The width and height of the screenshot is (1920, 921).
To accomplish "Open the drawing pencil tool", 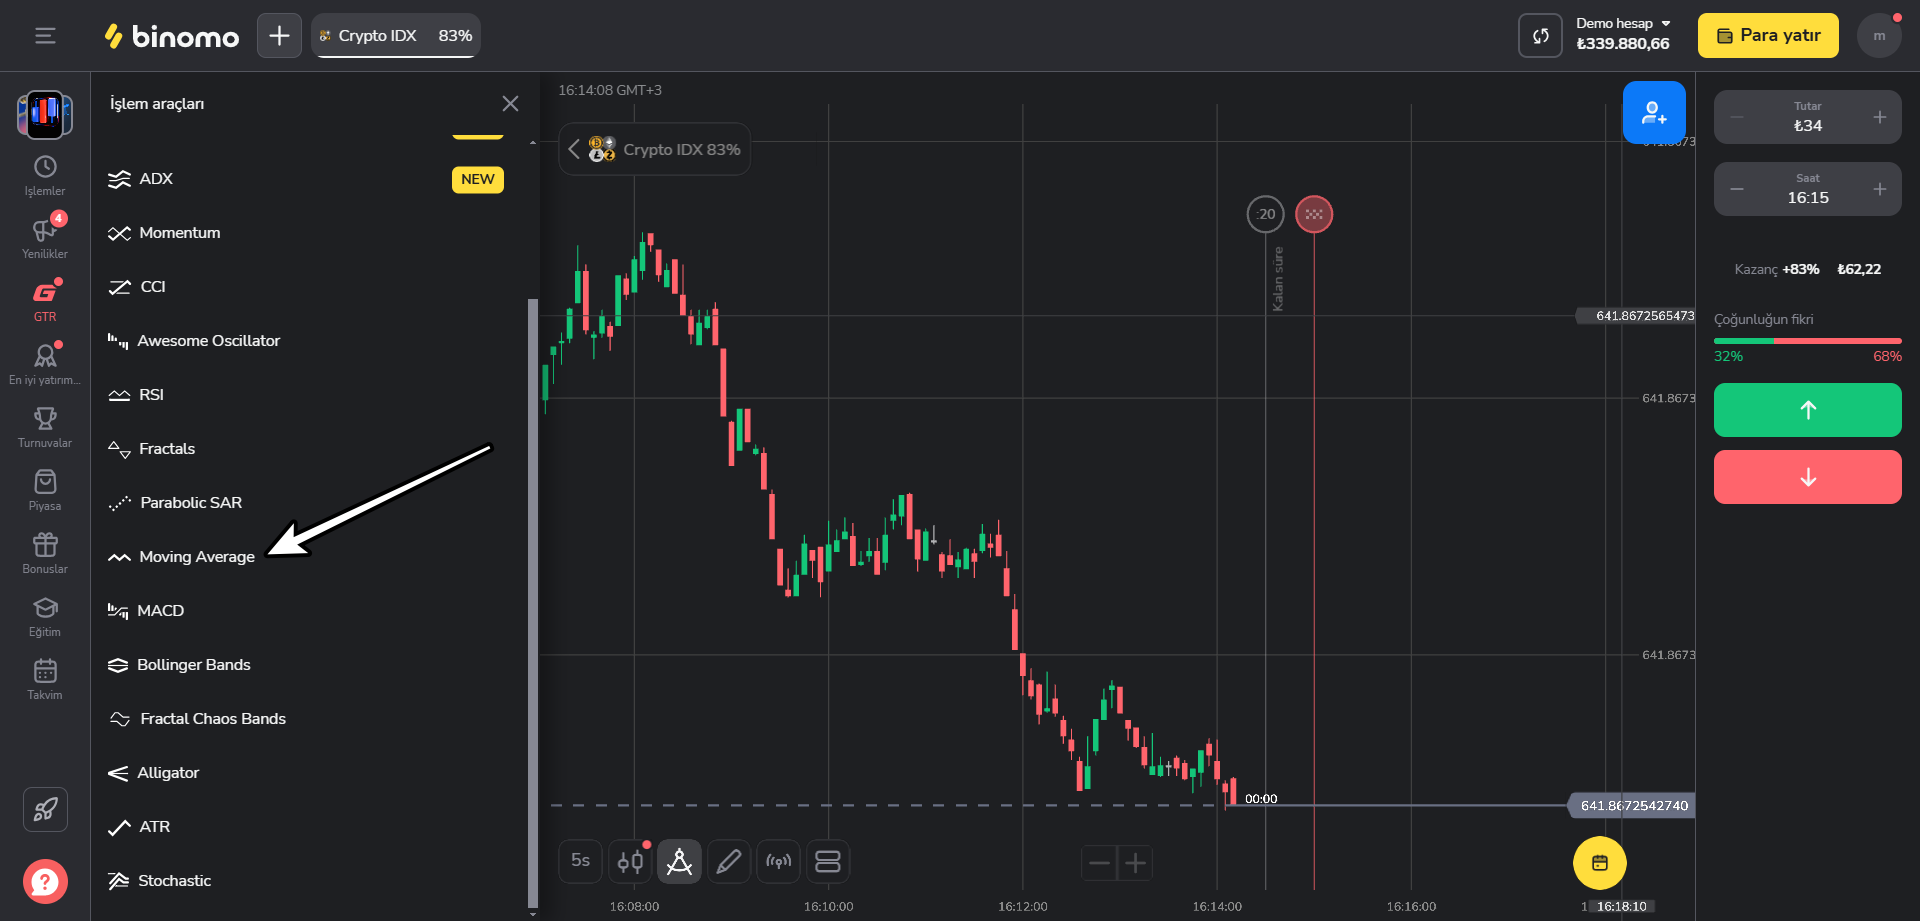I will 729,861.
